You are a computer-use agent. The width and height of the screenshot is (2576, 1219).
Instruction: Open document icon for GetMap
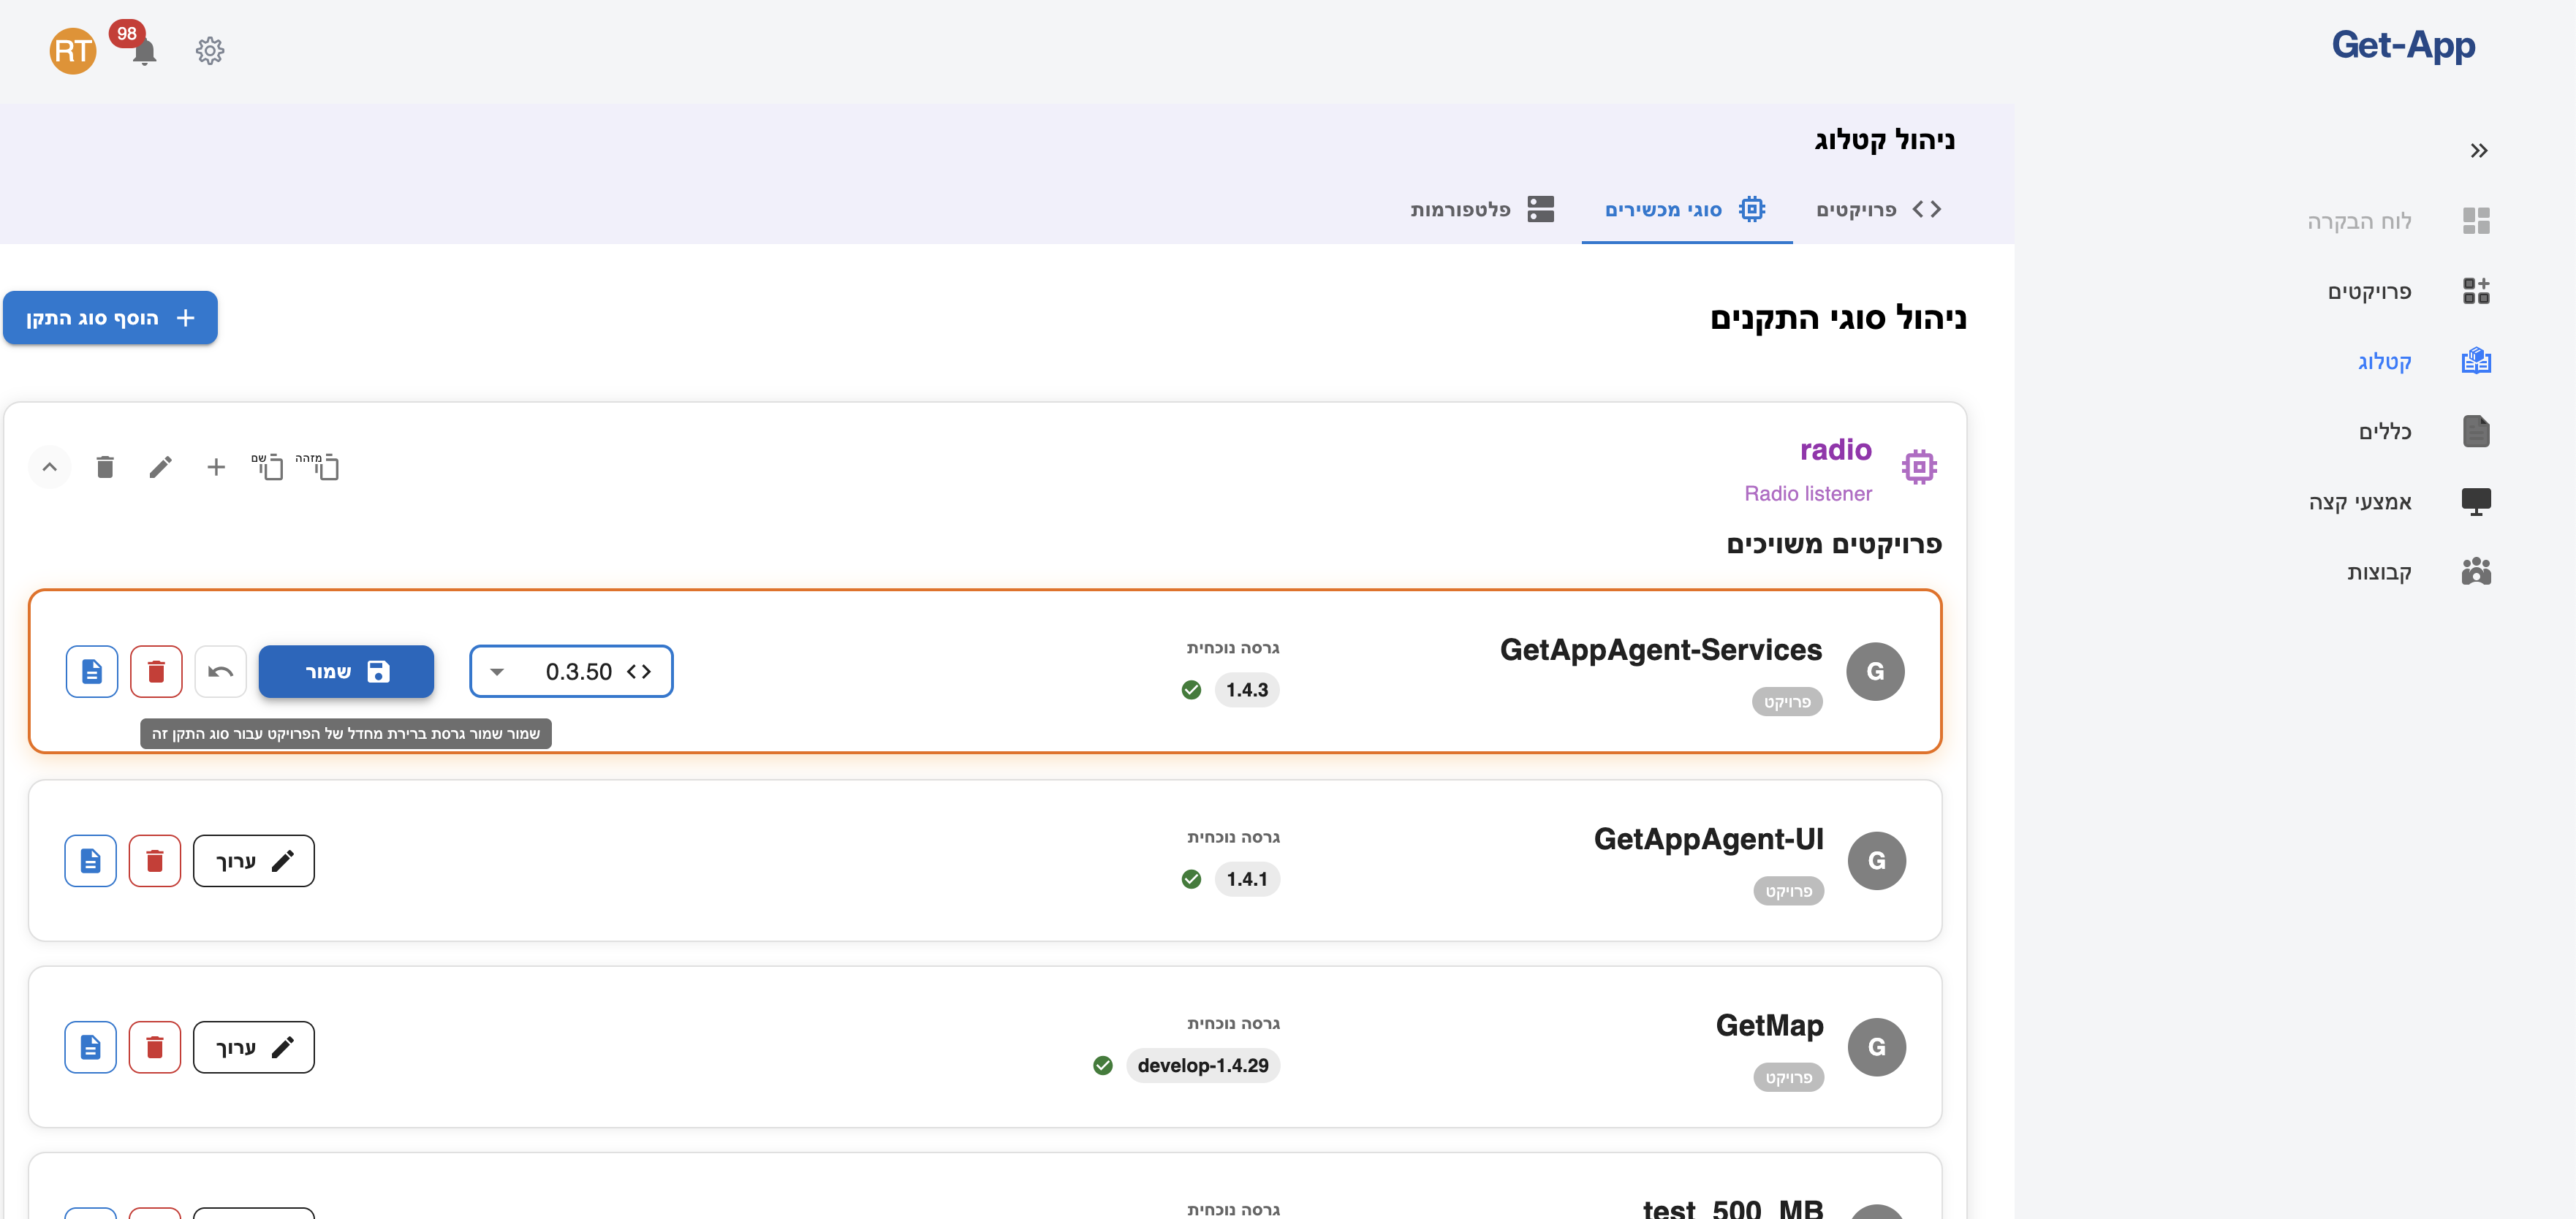pos(91,1047)
